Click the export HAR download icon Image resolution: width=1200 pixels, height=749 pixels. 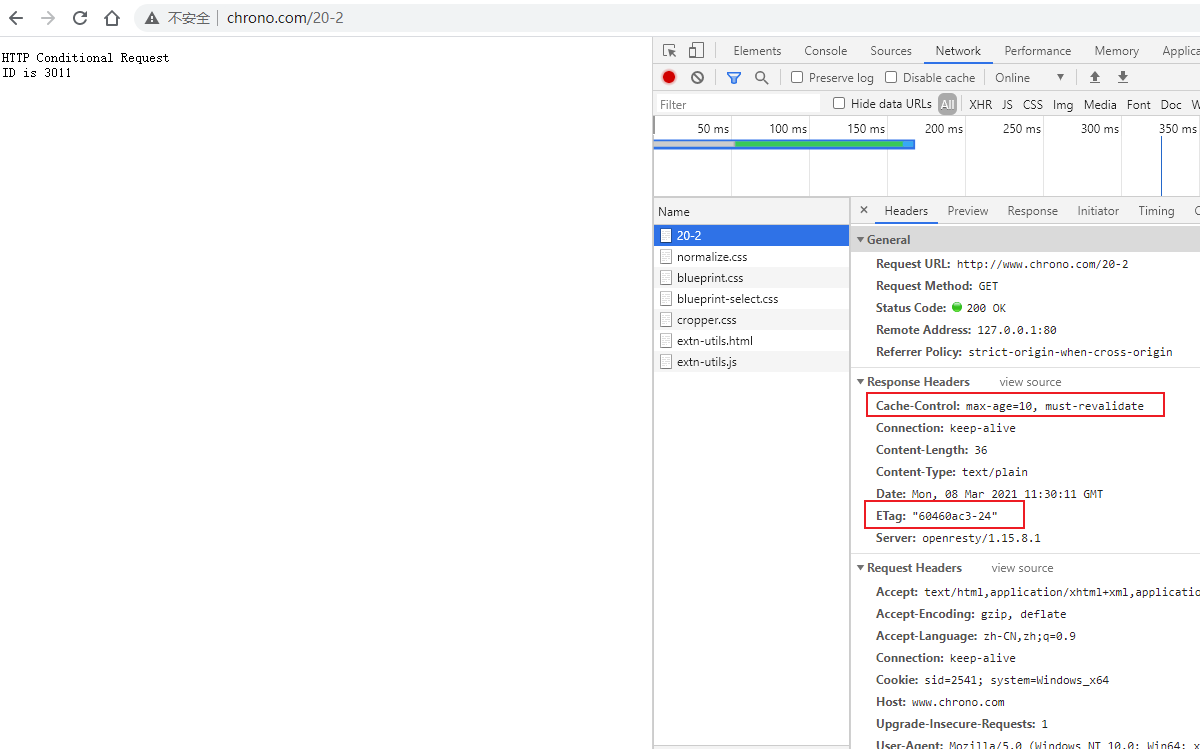point(1123,77)
